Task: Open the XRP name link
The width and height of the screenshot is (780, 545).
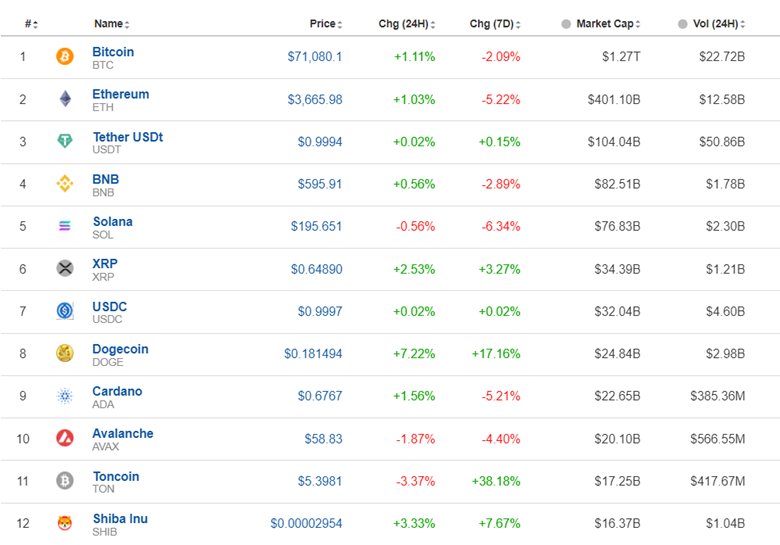Action: (105, 264)
